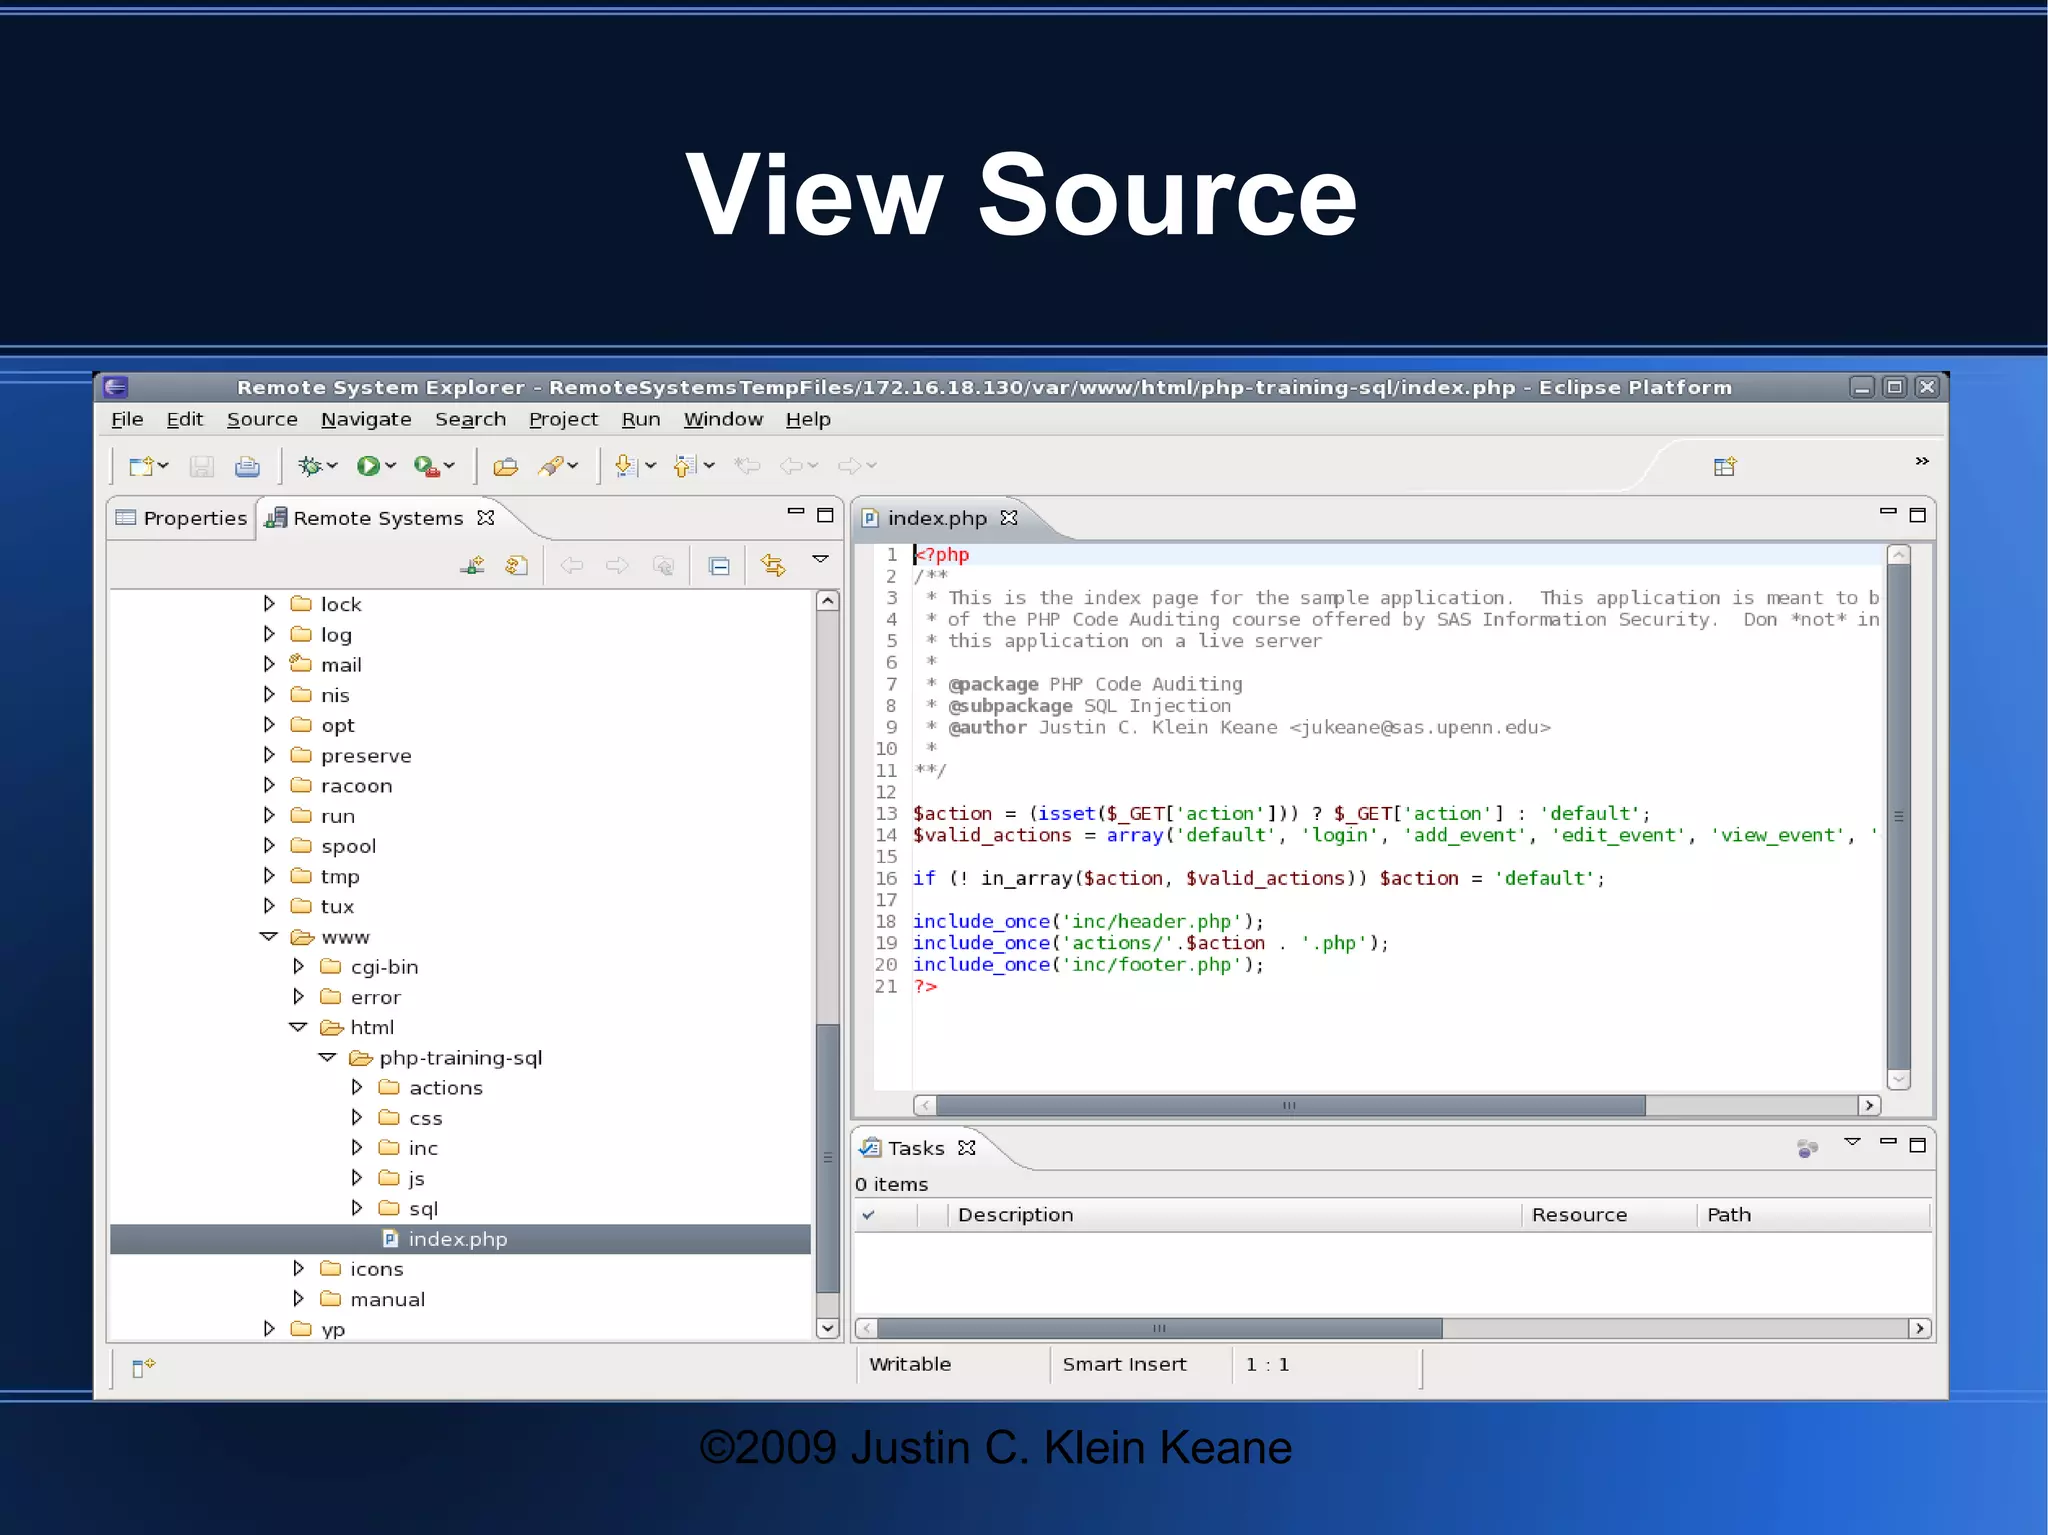
Task: Expand the sql folder
Action: (357, 1208)
